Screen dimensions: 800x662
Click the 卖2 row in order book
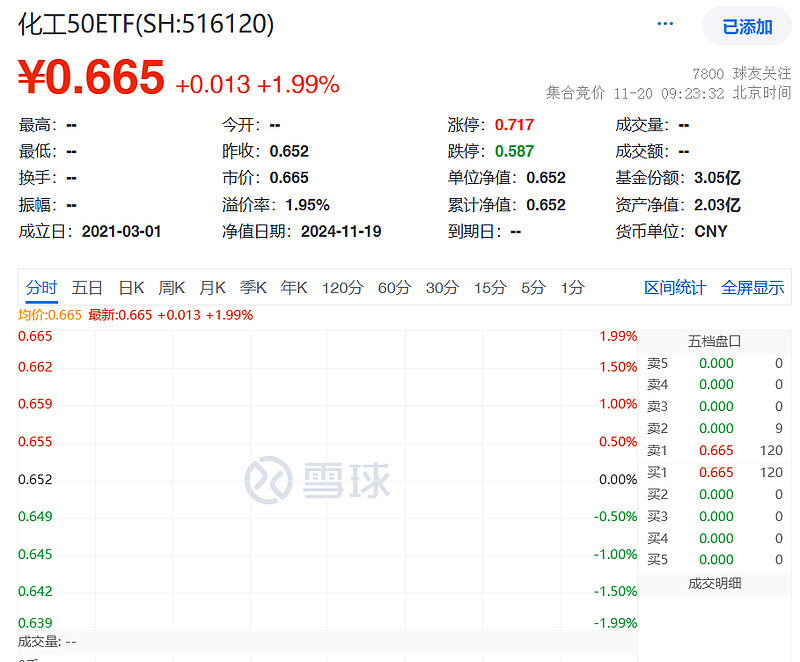coord(715,428)
